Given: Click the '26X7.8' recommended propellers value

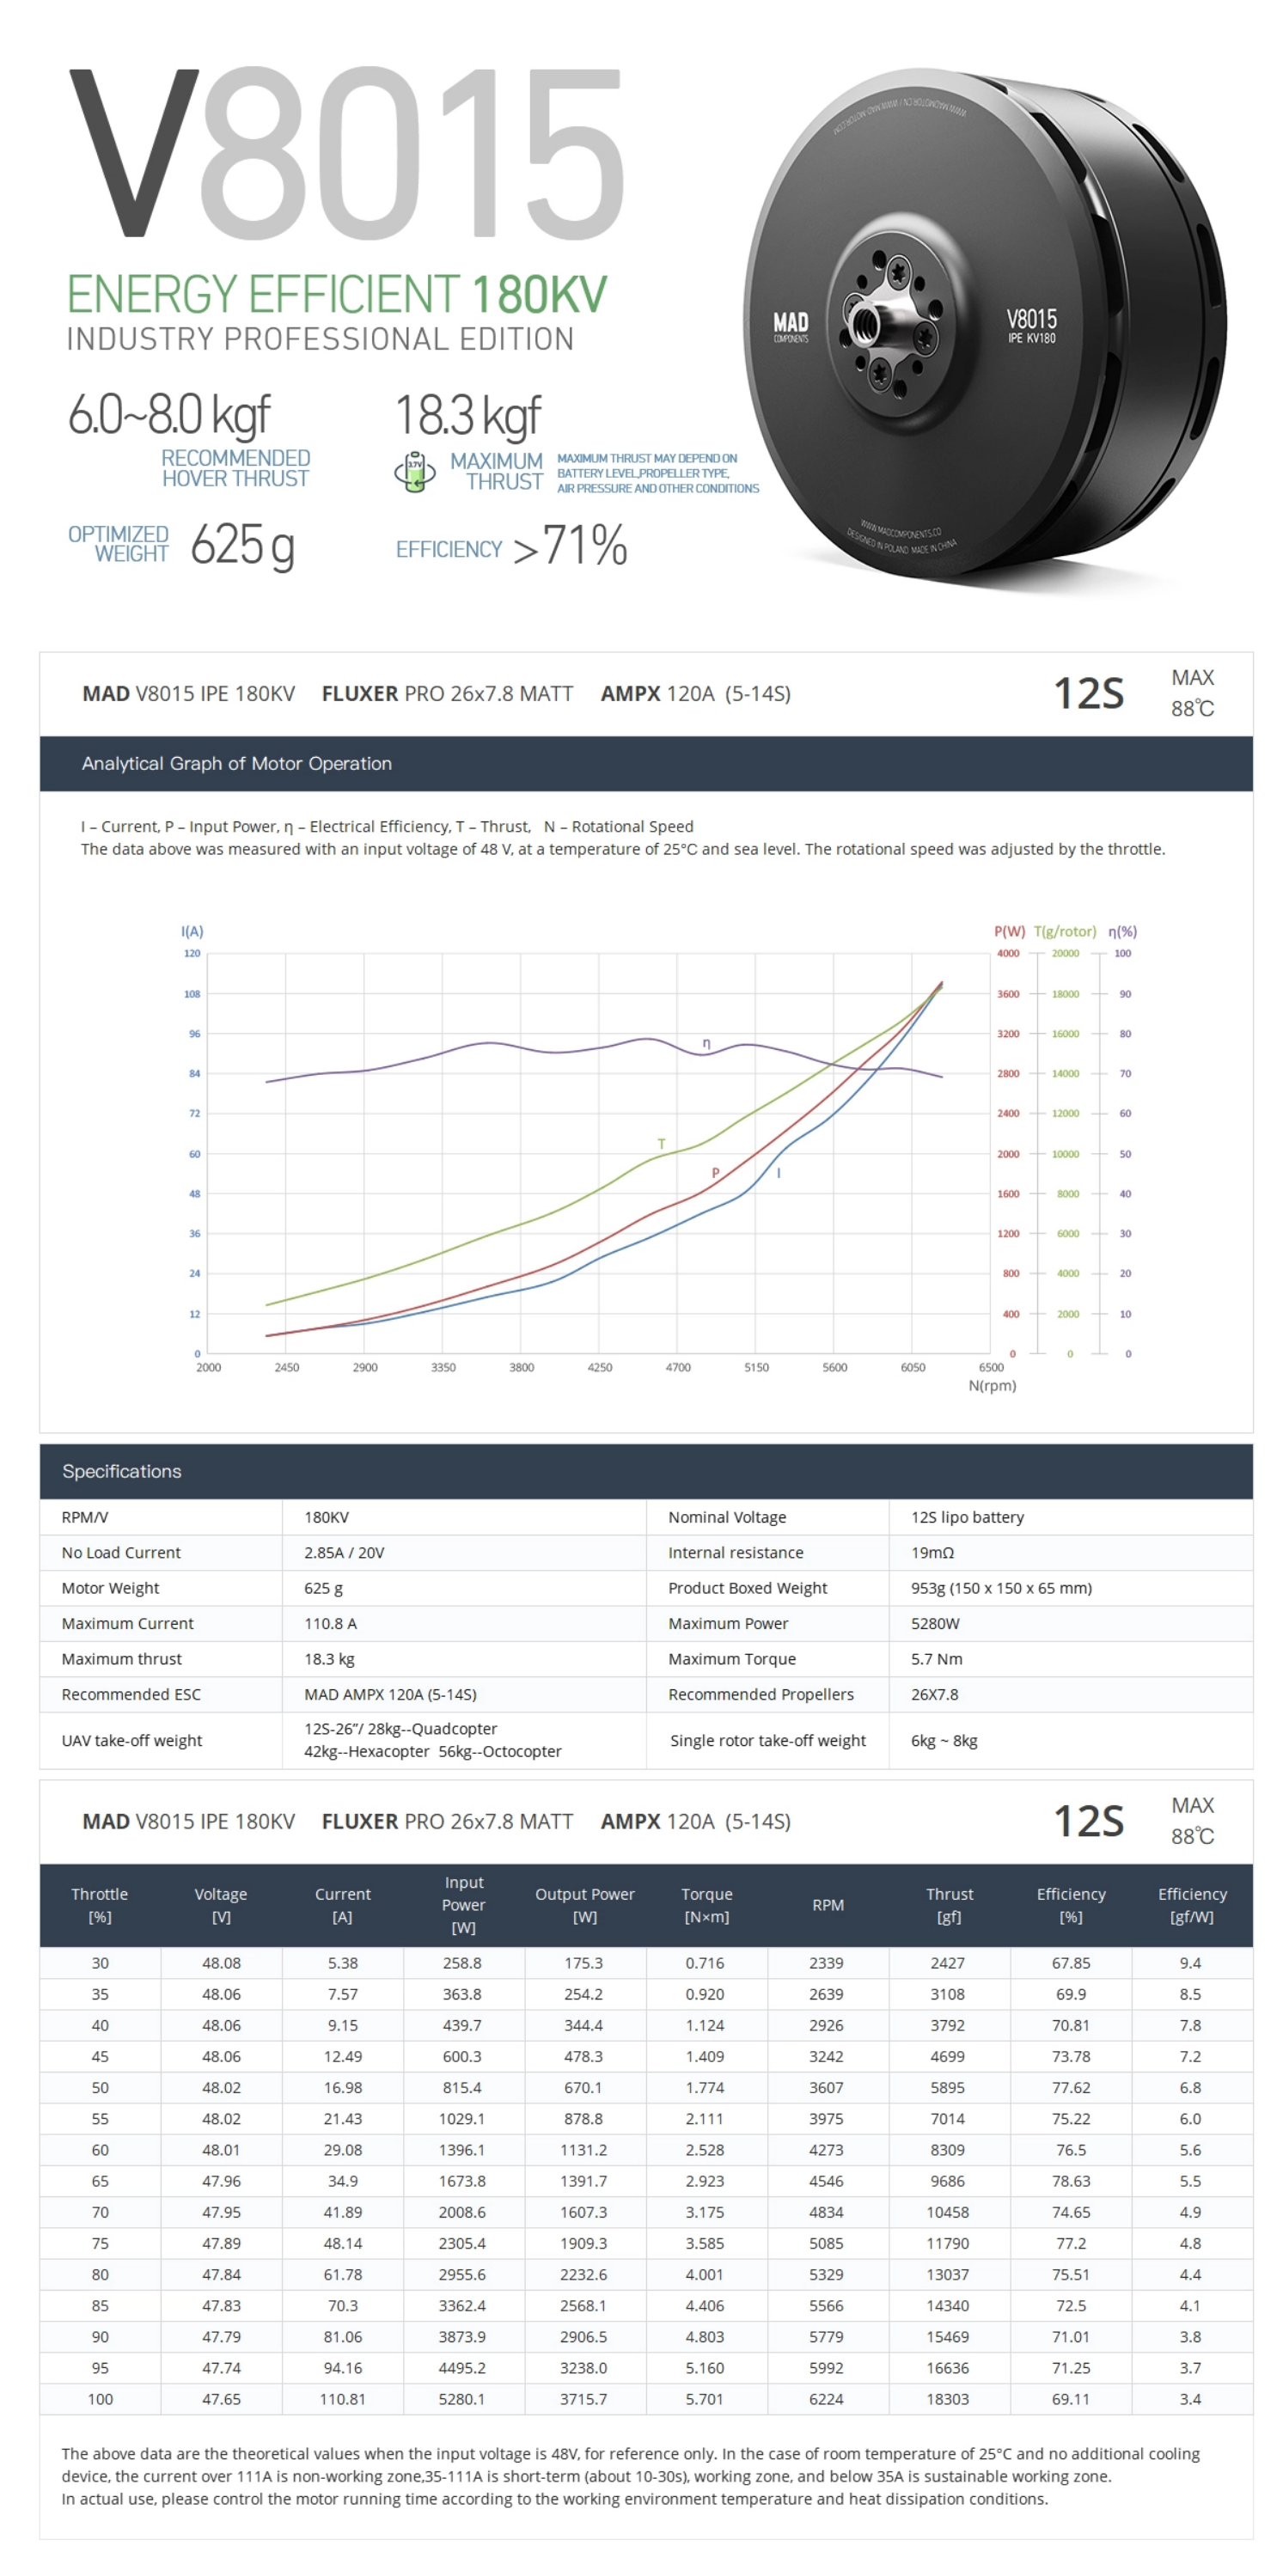Looking at the screenshot, I should click(x=934, y=1694).
